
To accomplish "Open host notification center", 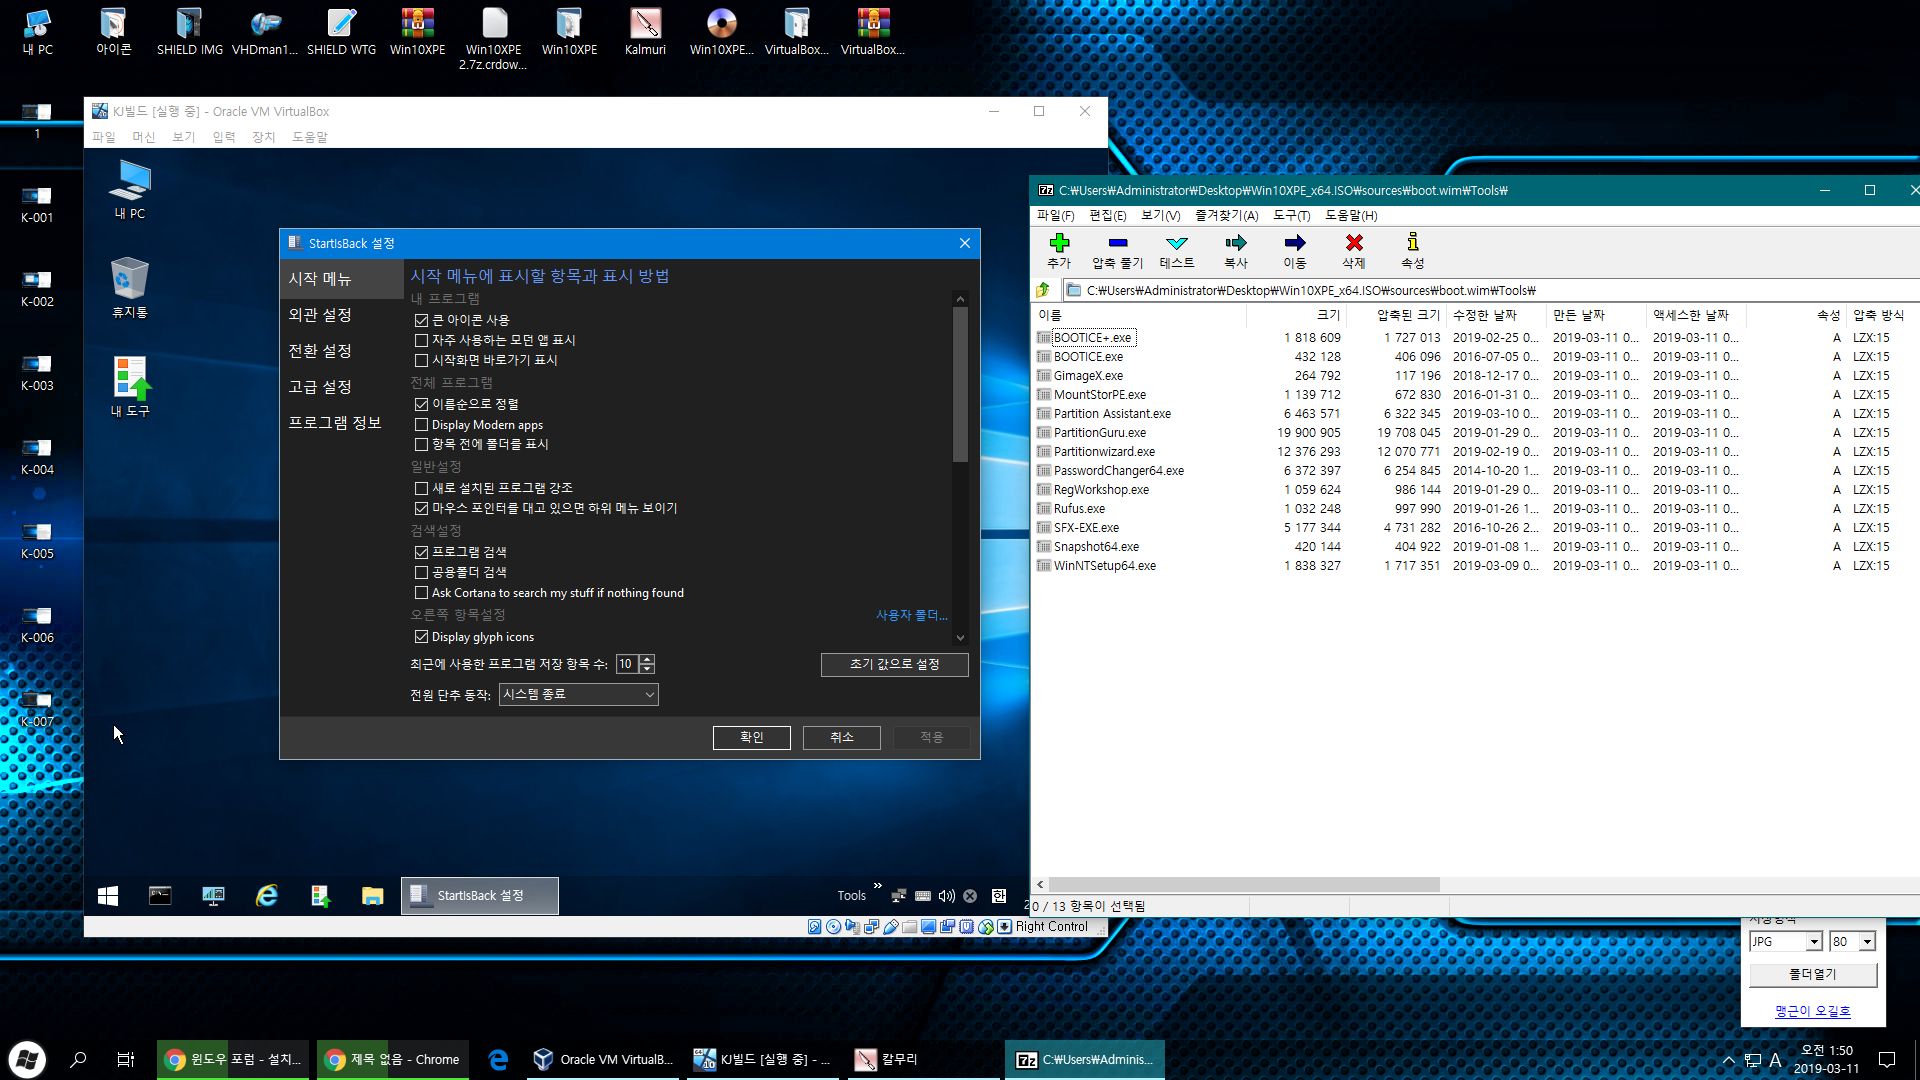I will coord(1887,1059).
